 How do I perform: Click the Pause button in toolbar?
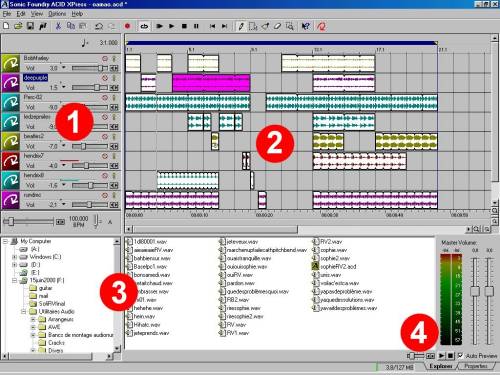pyautogui.click(x=196, y=26)
